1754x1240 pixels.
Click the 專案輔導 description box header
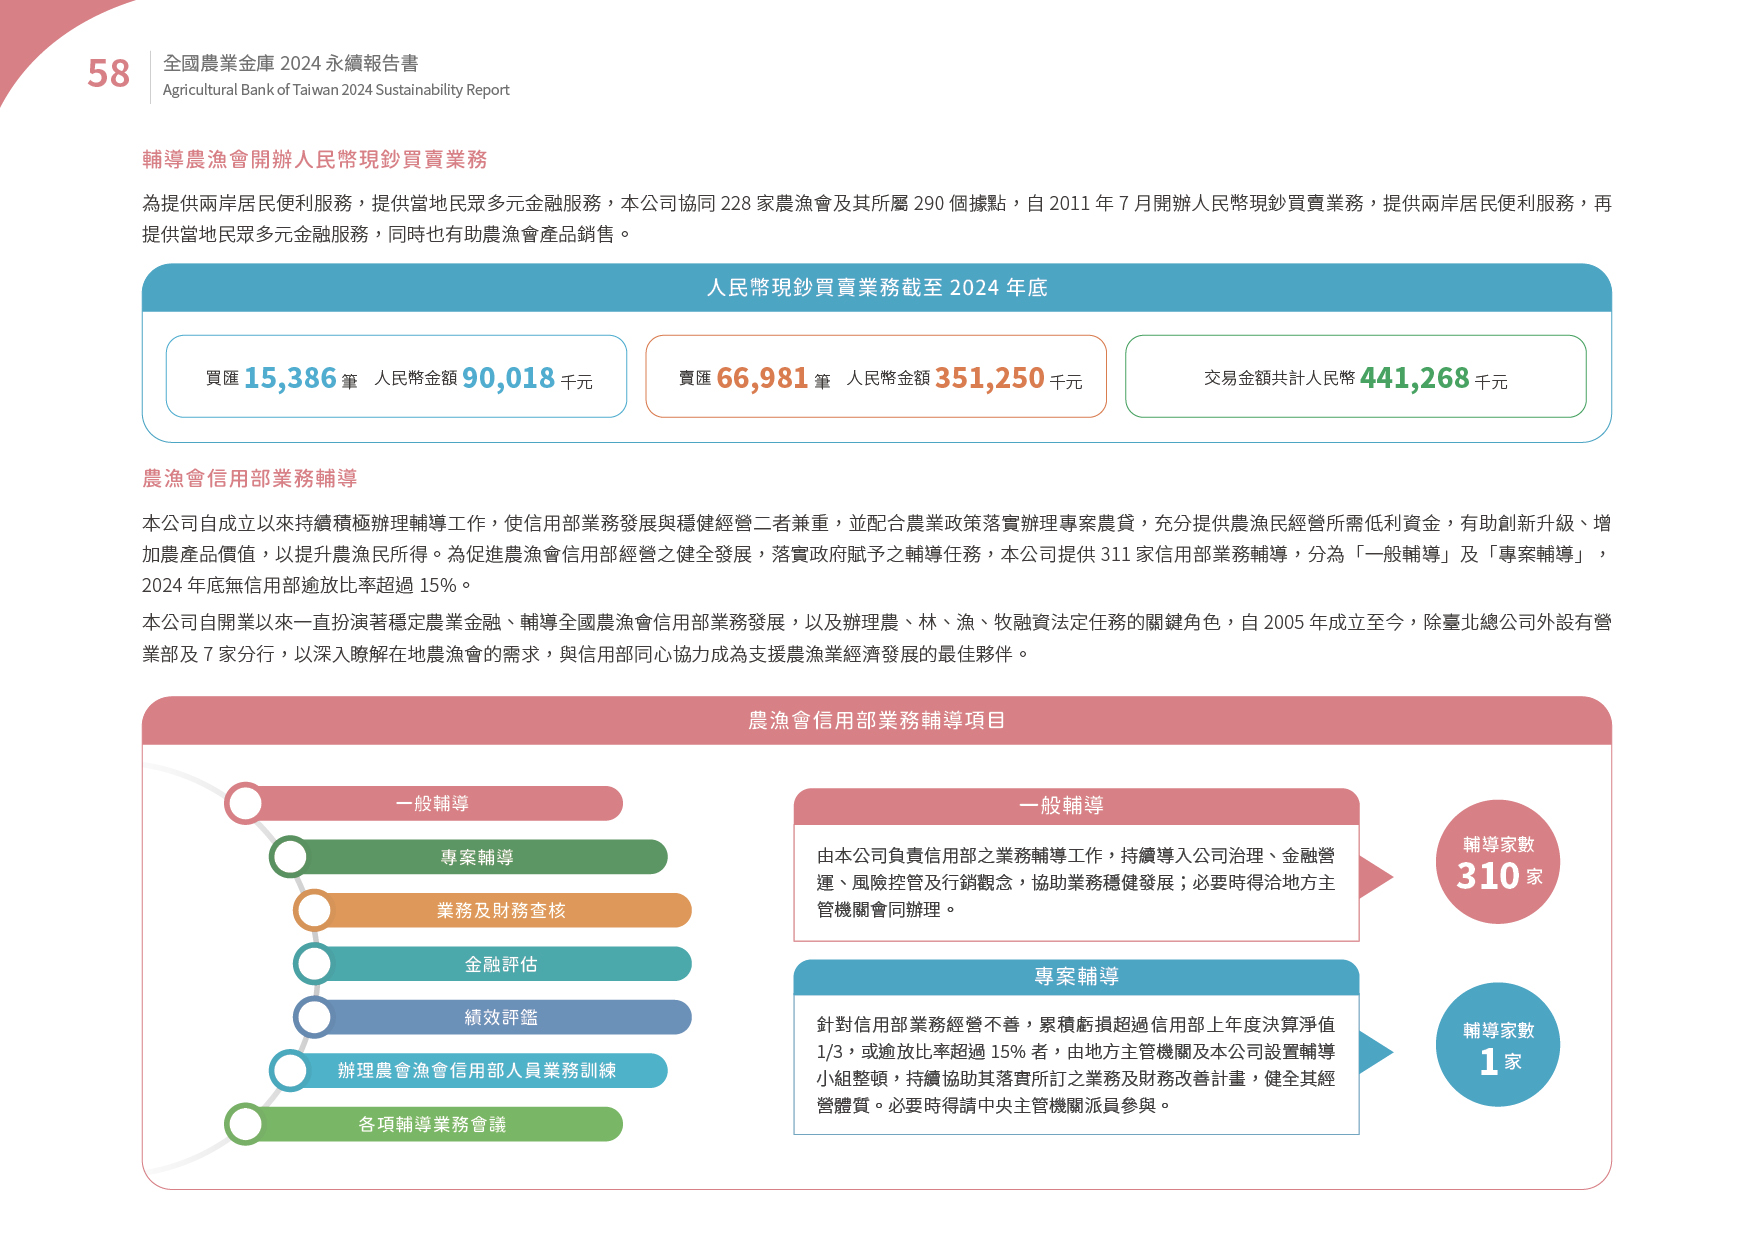tap(1076, 977)
